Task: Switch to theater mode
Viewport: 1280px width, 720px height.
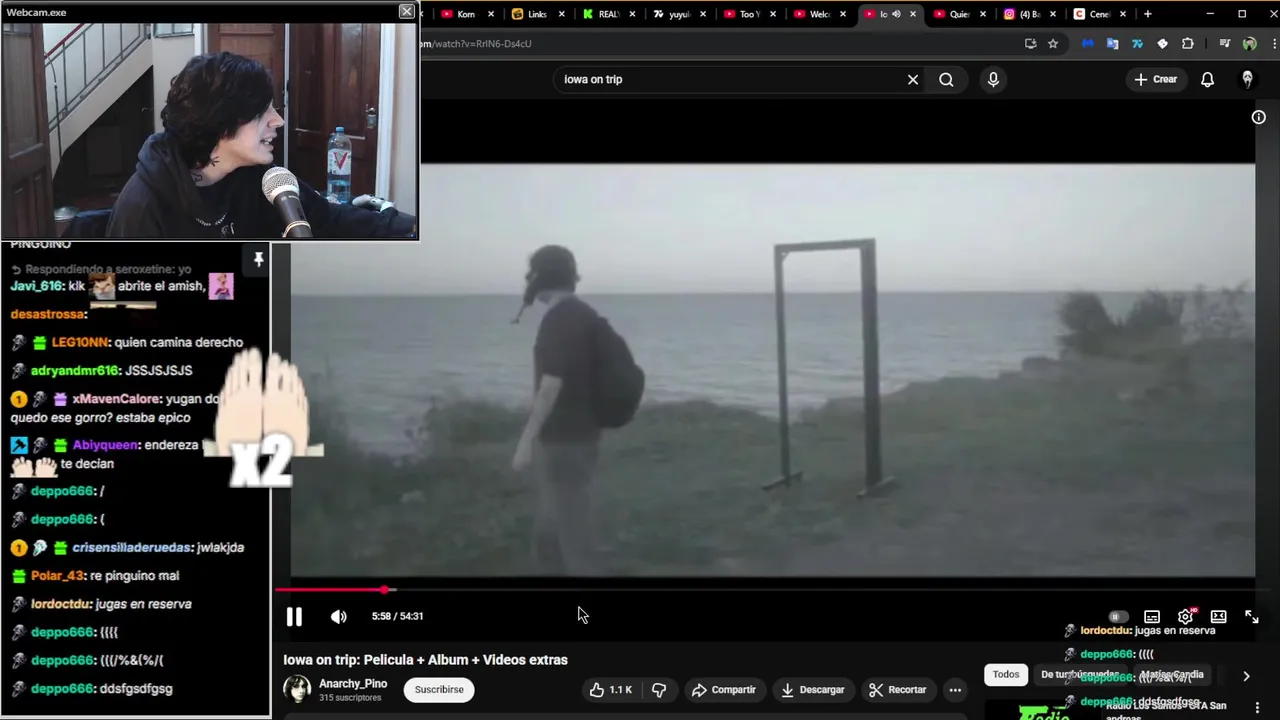Action: (1218, 617)
